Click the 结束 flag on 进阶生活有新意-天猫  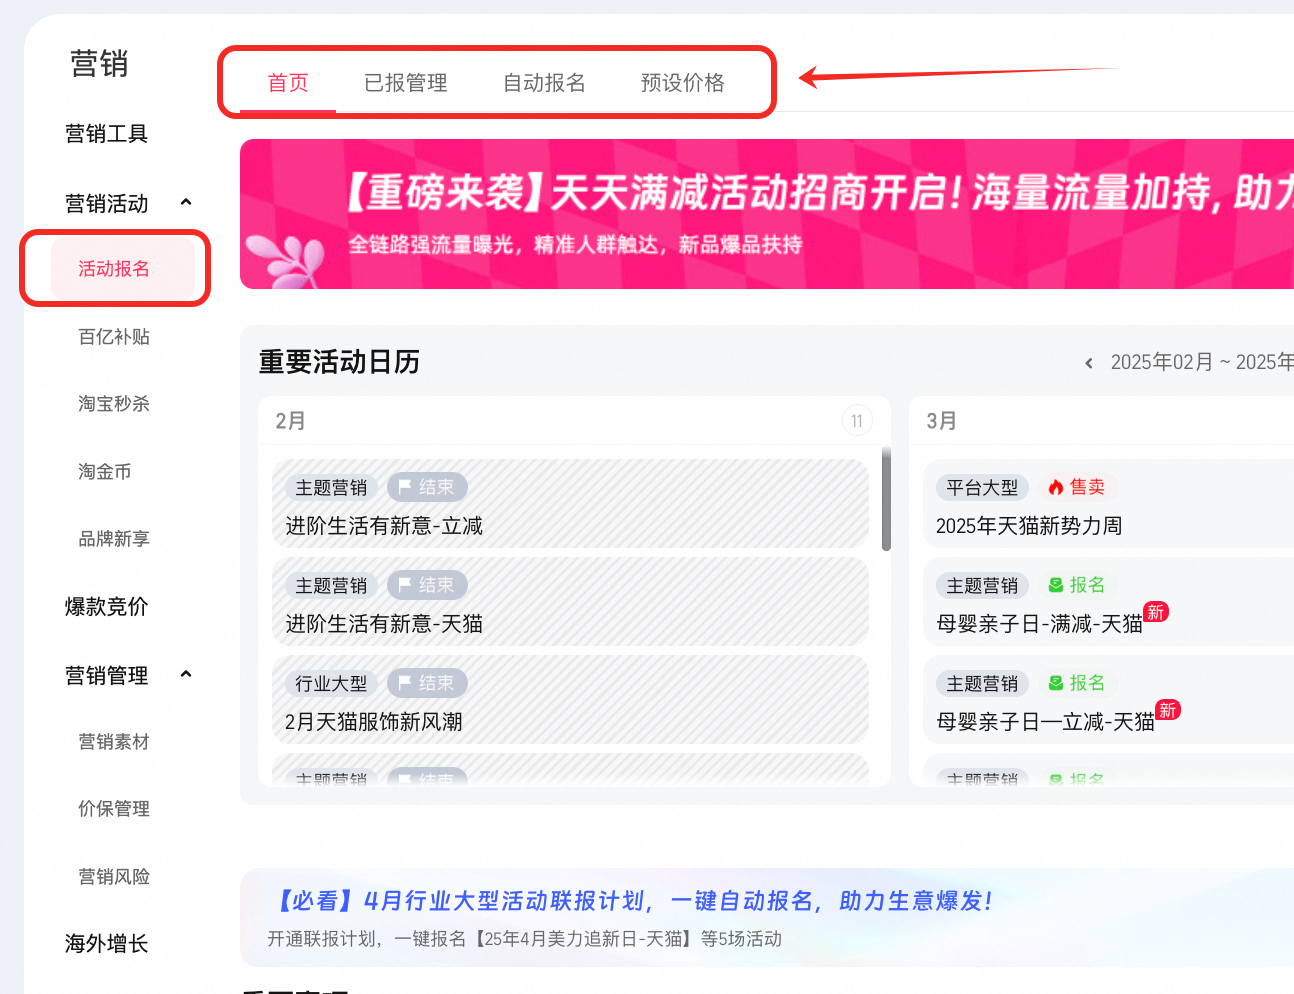[427, 585]
